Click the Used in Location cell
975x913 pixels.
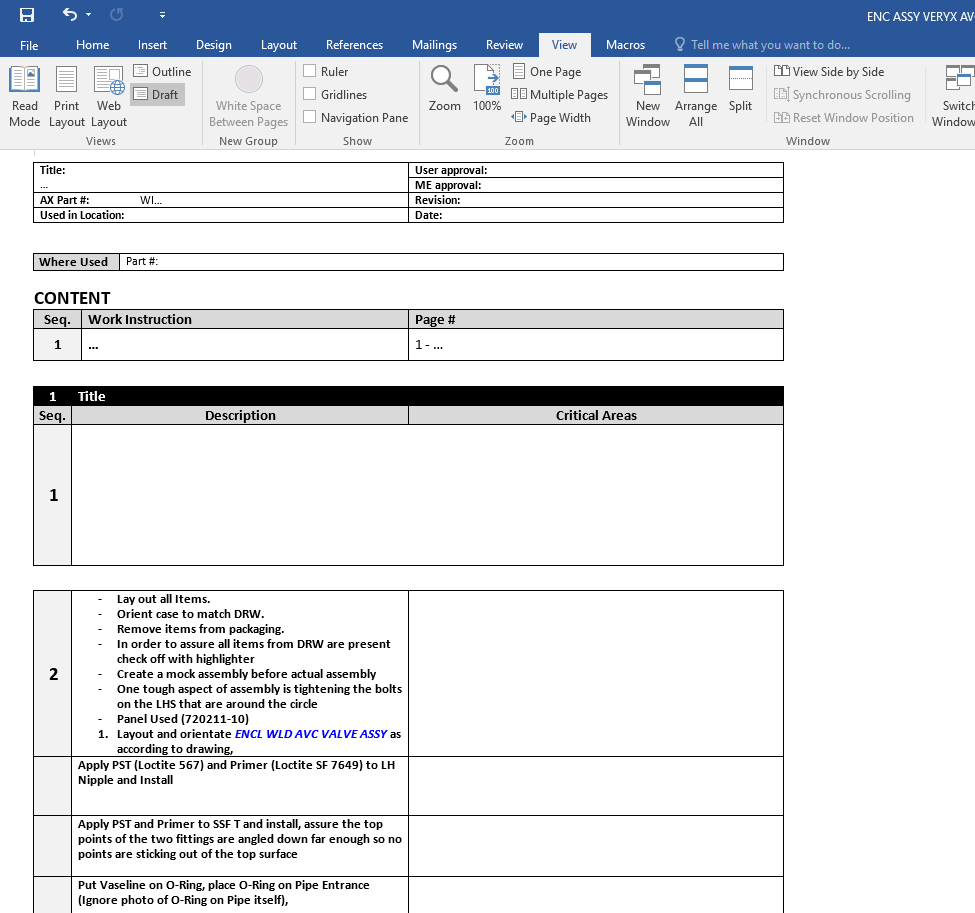(x=221, y=215)
